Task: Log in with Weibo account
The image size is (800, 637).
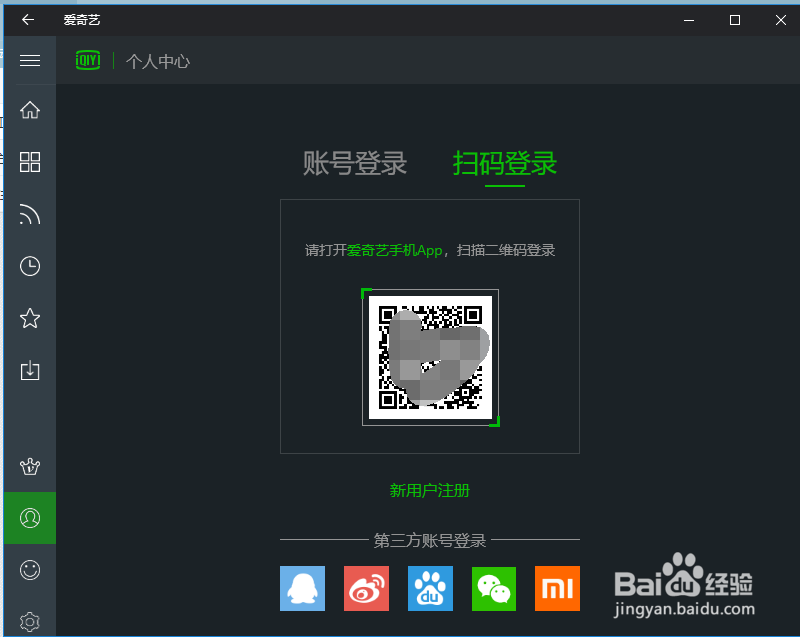Action: [x=366, y=588]
